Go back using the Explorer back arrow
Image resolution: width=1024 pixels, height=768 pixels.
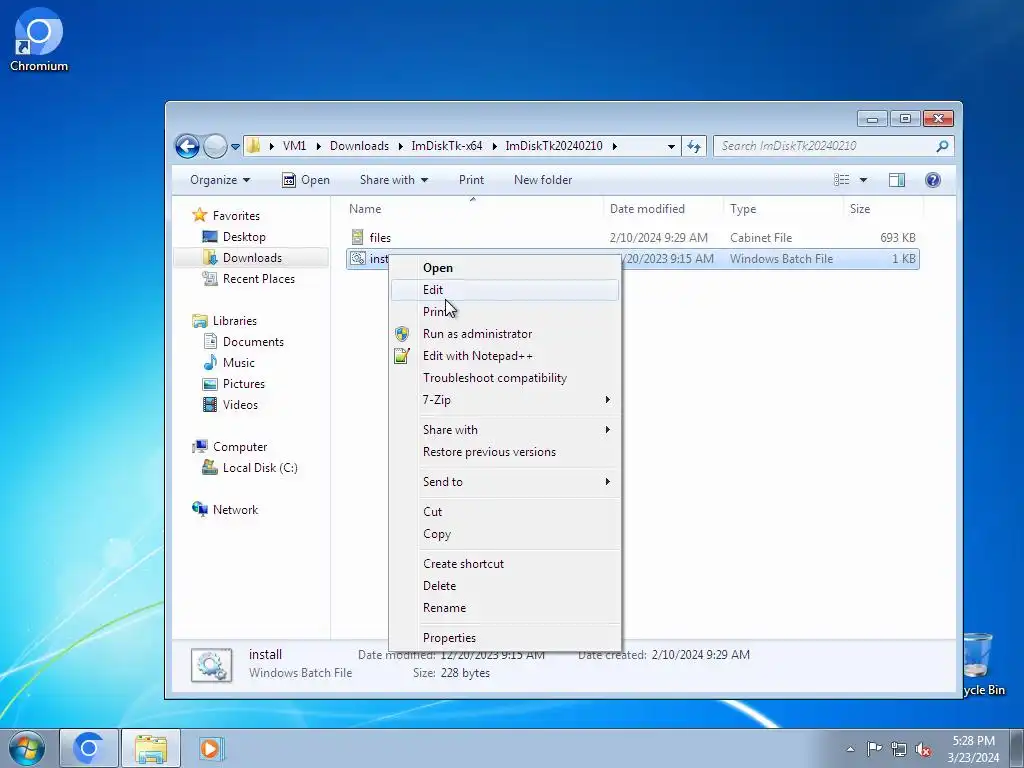point(187,146)
